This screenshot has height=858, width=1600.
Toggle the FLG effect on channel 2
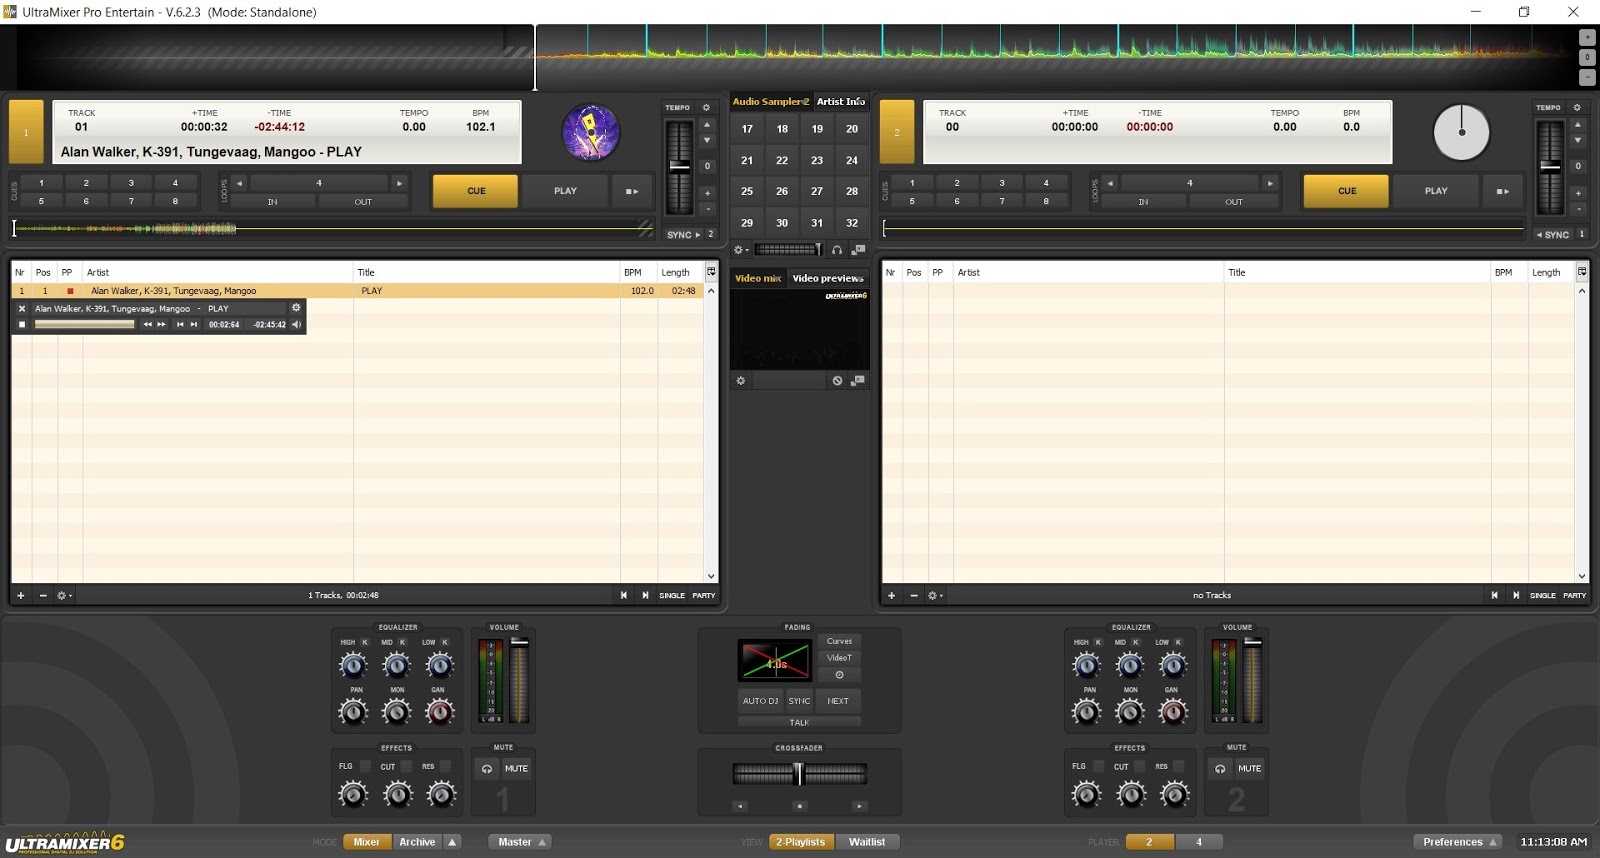tap(1098, 767)
